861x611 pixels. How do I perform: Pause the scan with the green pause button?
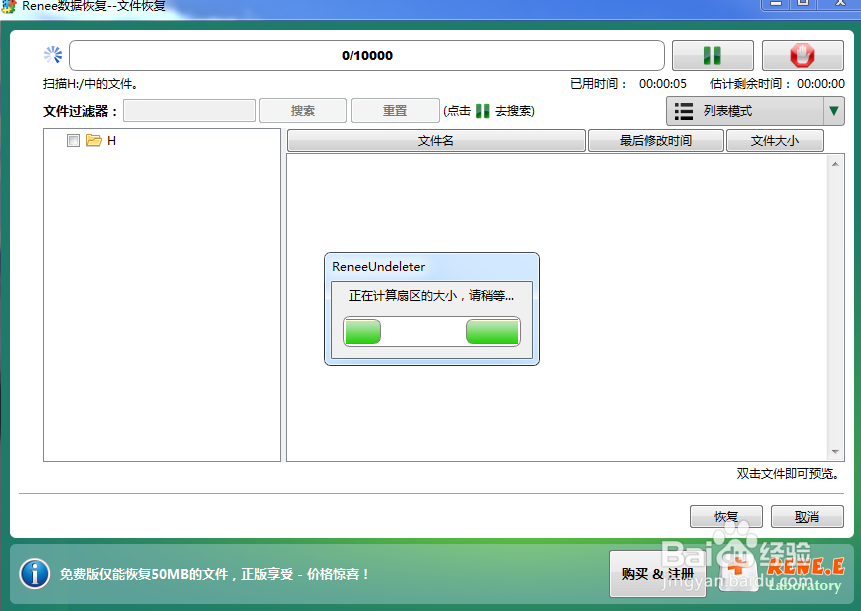click(x=712, y=55)
